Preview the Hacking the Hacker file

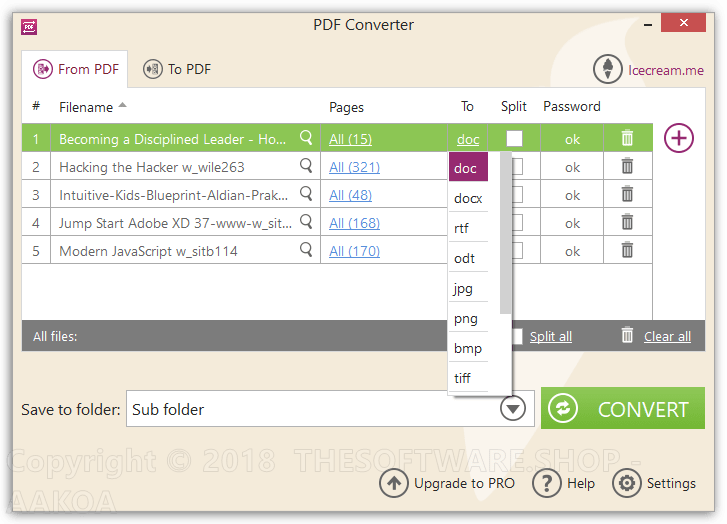[306, 166]
